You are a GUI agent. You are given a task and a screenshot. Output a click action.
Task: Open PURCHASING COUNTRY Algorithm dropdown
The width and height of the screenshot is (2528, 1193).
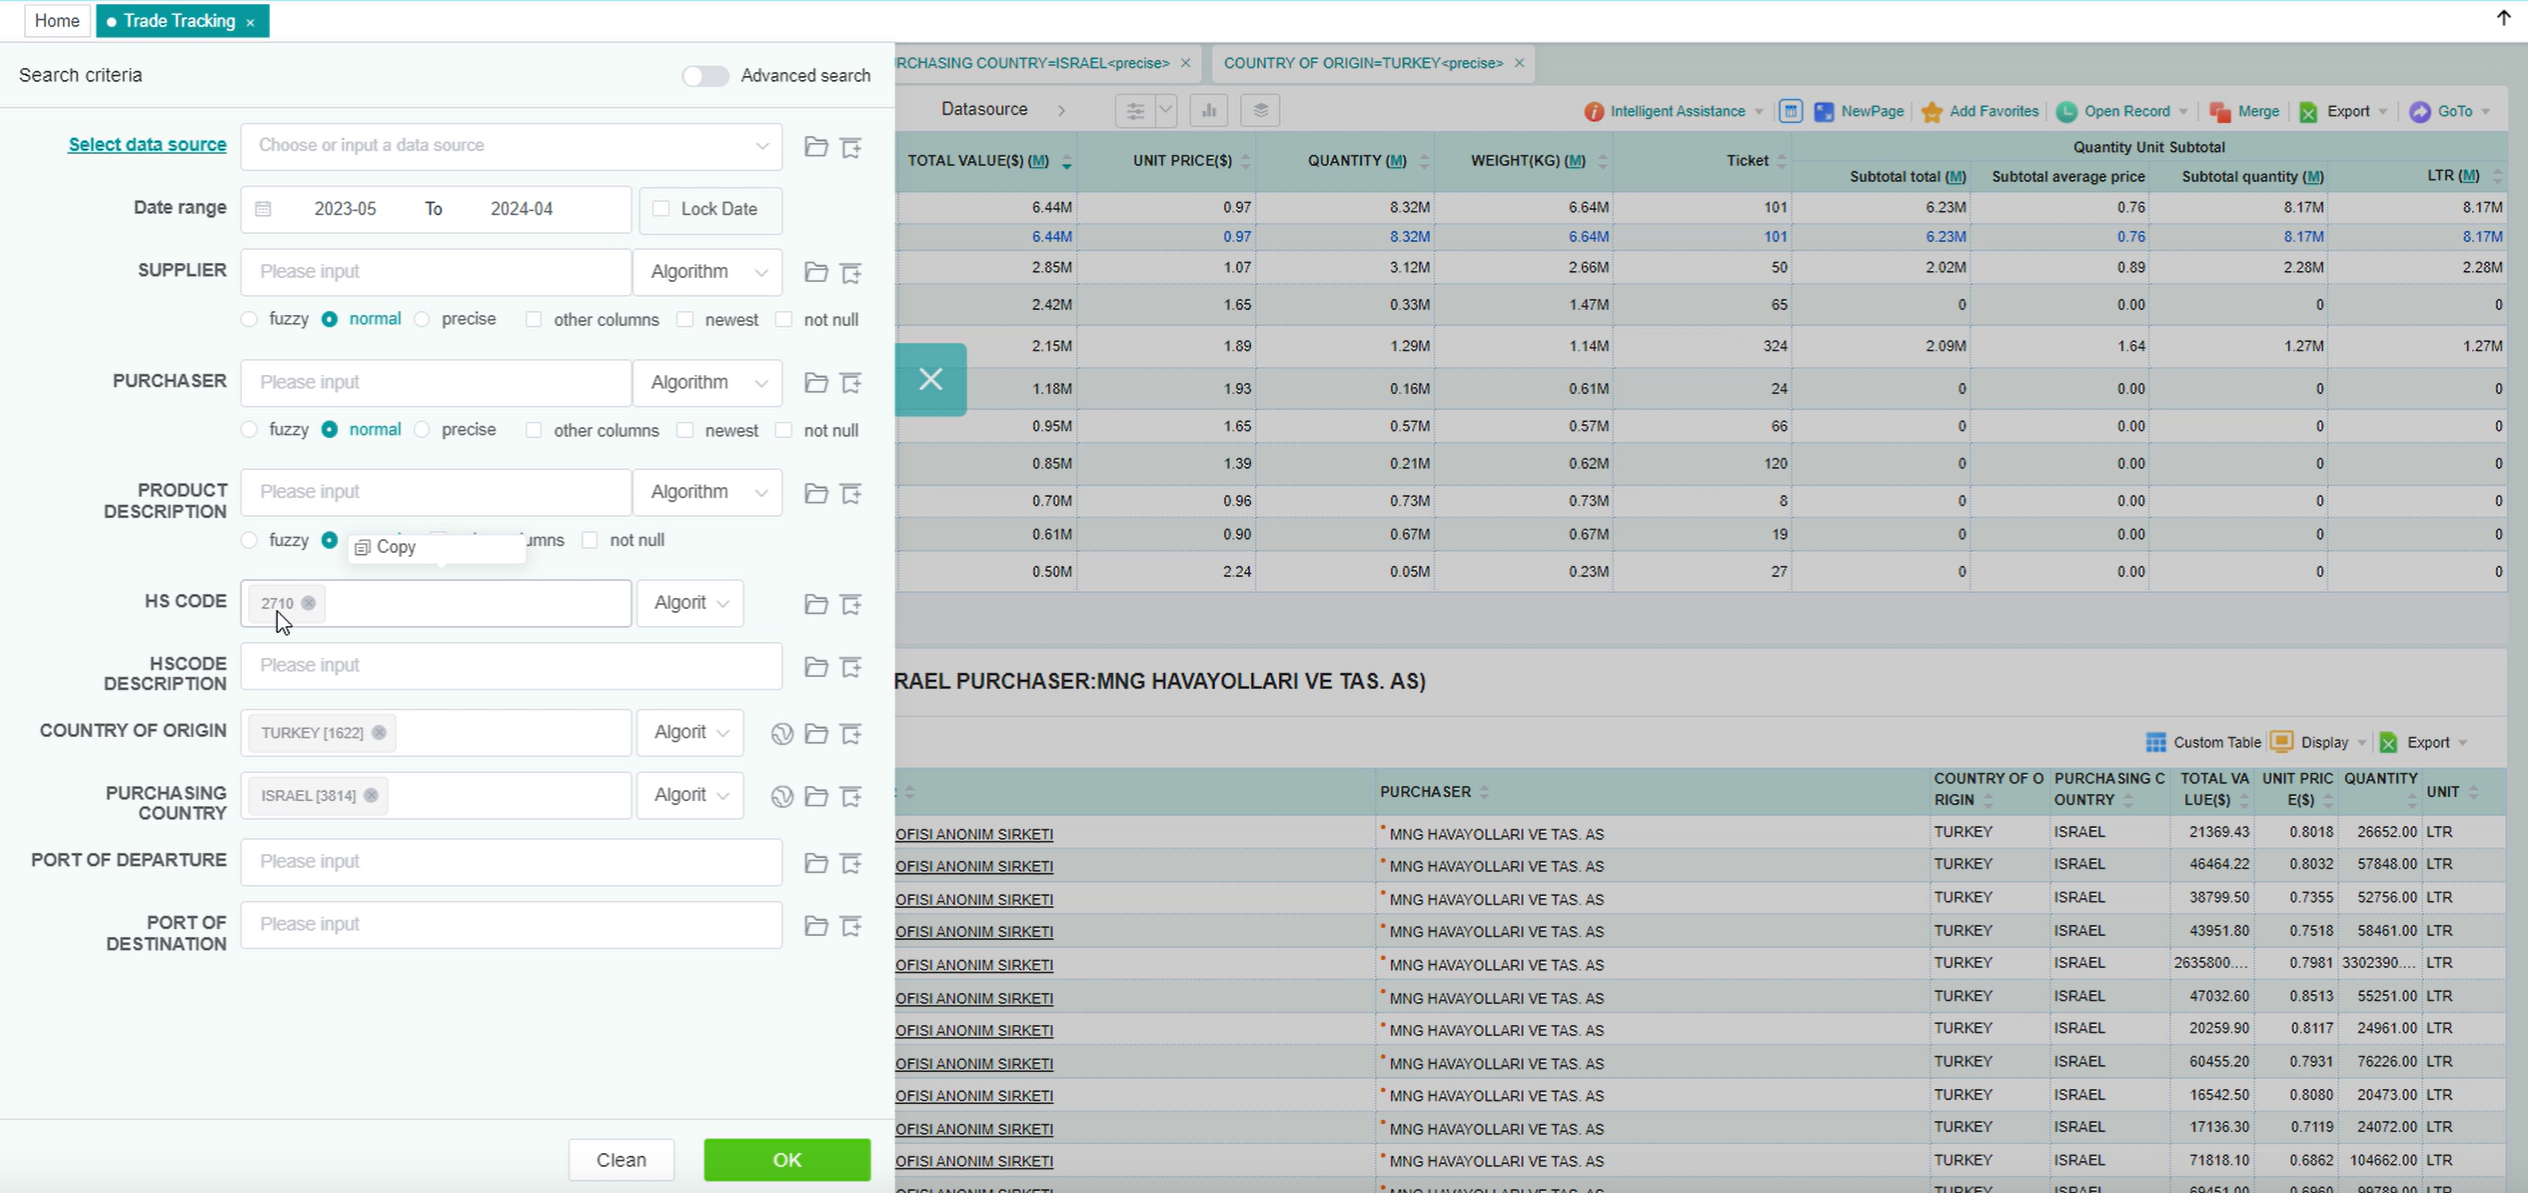[690, 795]
